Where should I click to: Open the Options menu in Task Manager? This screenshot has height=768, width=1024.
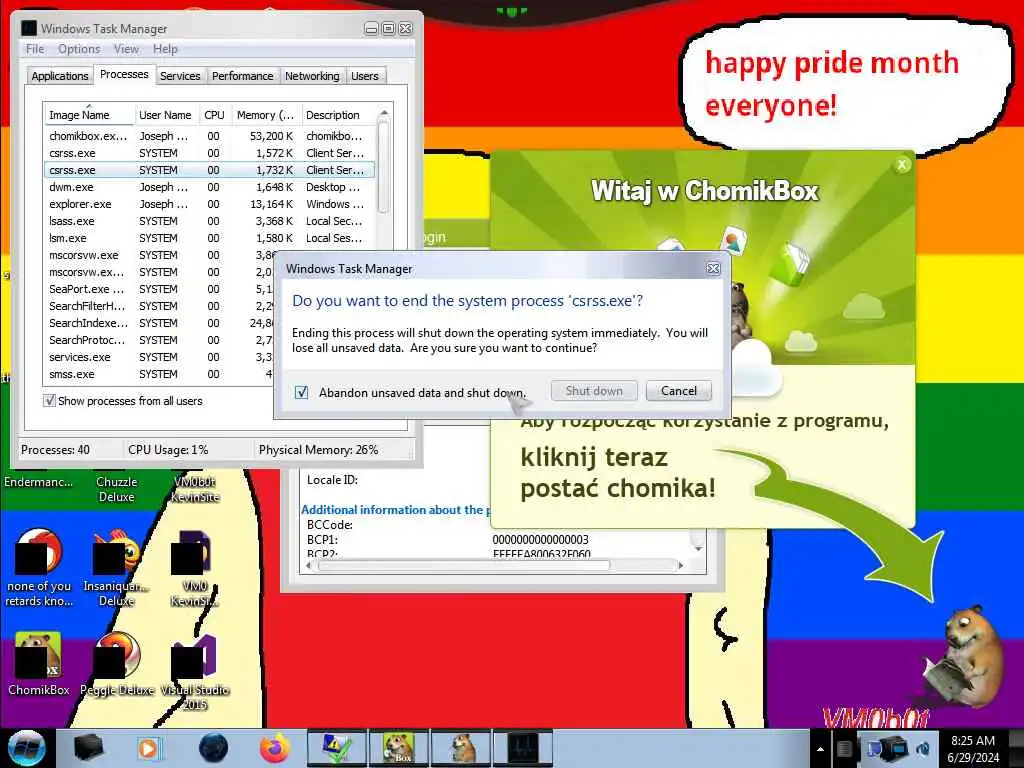[79, 49]
